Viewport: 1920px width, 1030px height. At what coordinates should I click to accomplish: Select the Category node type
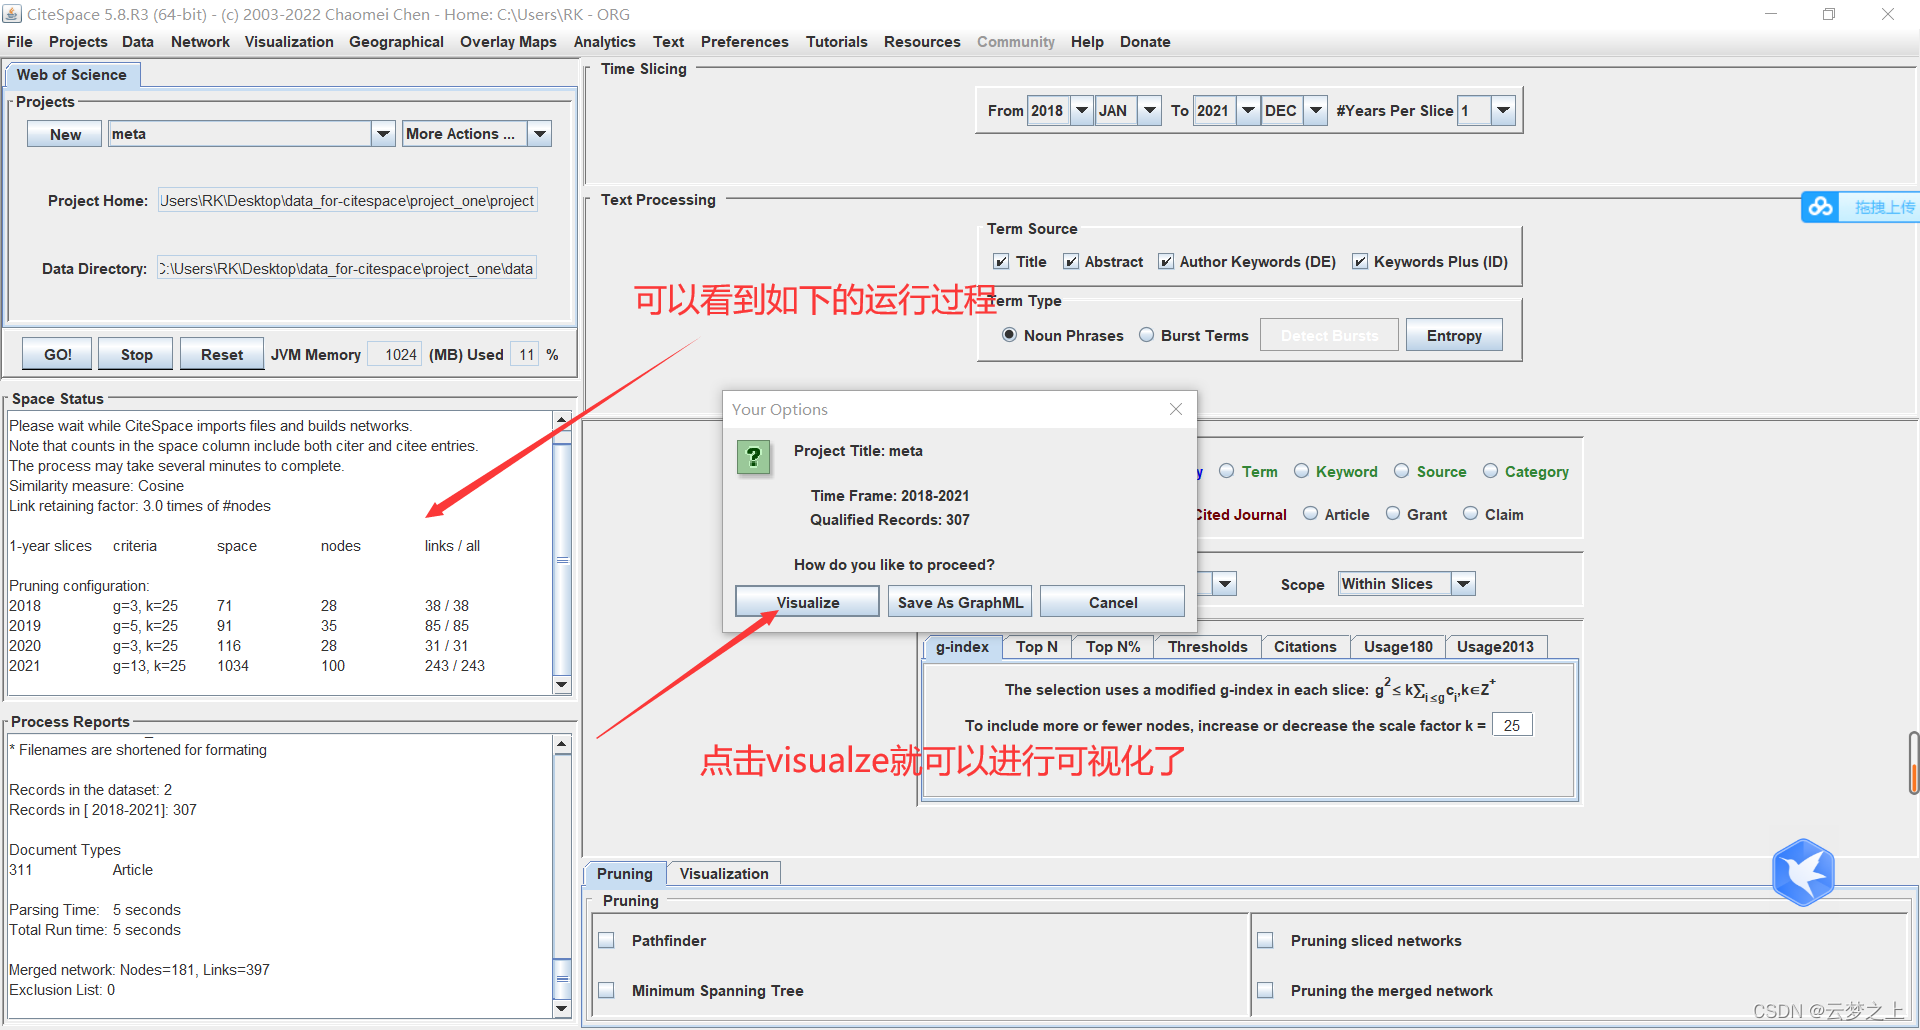pos(1491,471)
